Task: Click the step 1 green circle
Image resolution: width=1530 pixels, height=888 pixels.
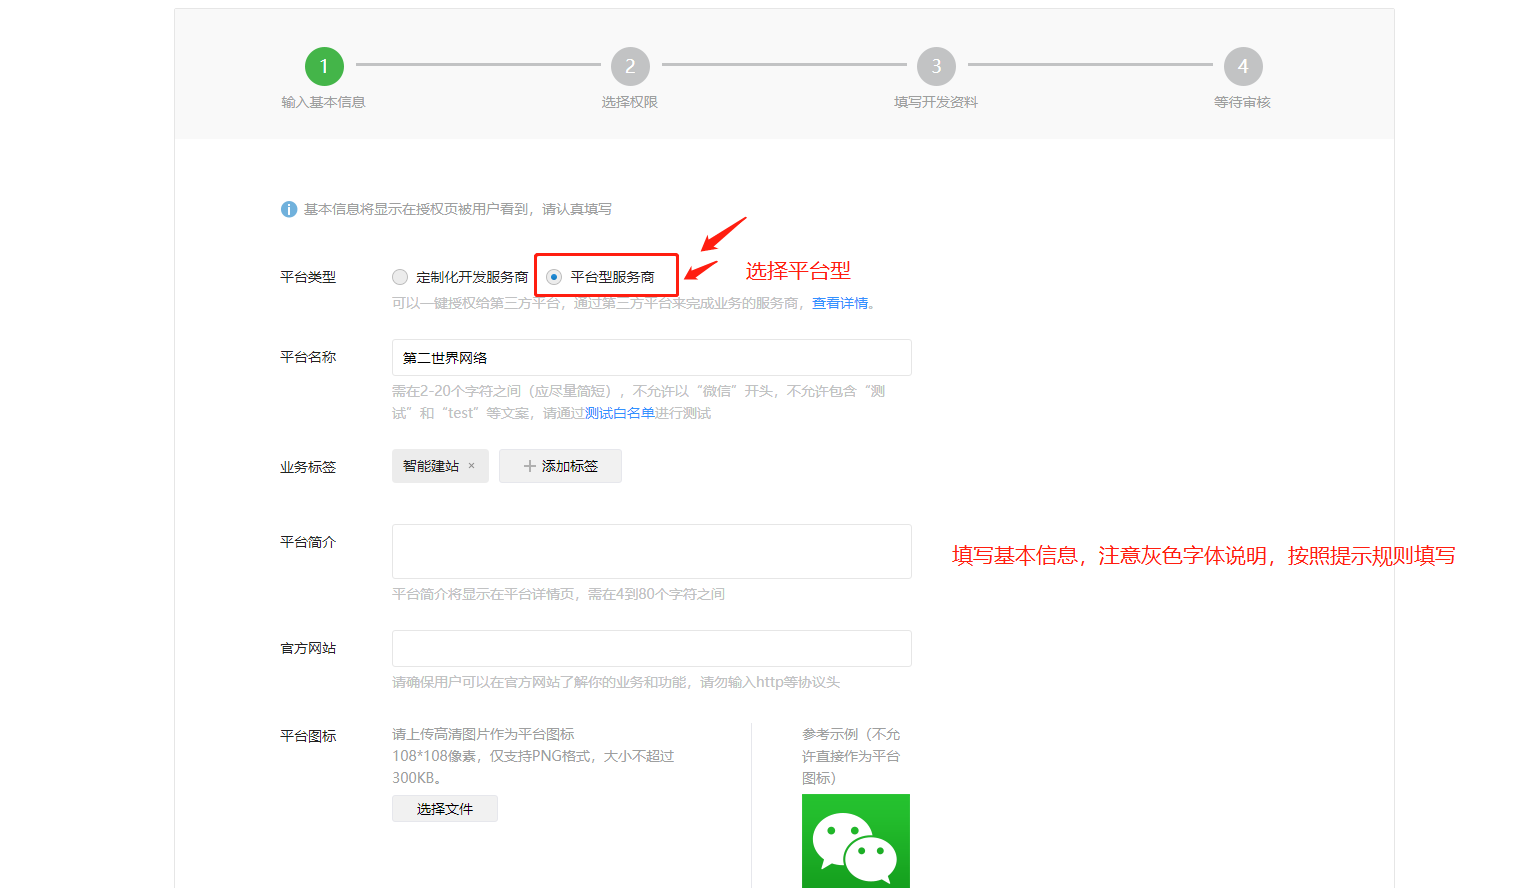Action: [324, 66]
